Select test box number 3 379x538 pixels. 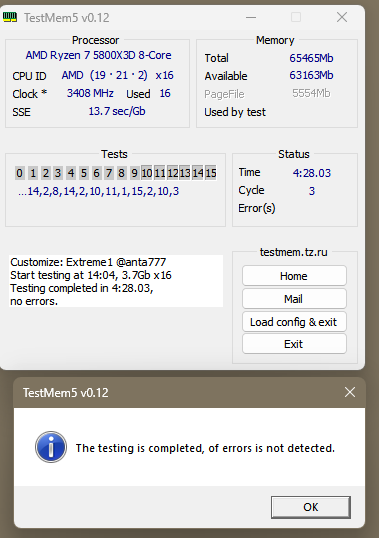pyautogui.click(x=58, y=173)
